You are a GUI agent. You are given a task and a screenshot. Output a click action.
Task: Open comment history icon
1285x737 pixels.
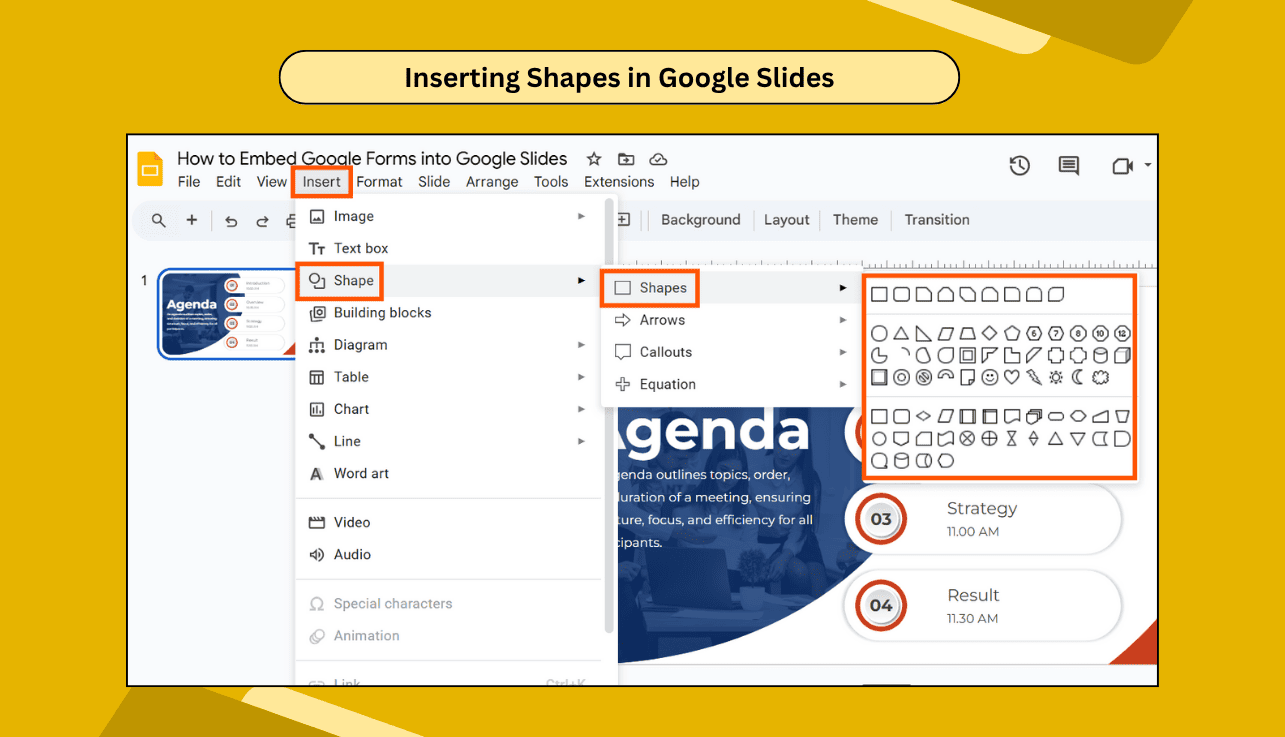1067,165
